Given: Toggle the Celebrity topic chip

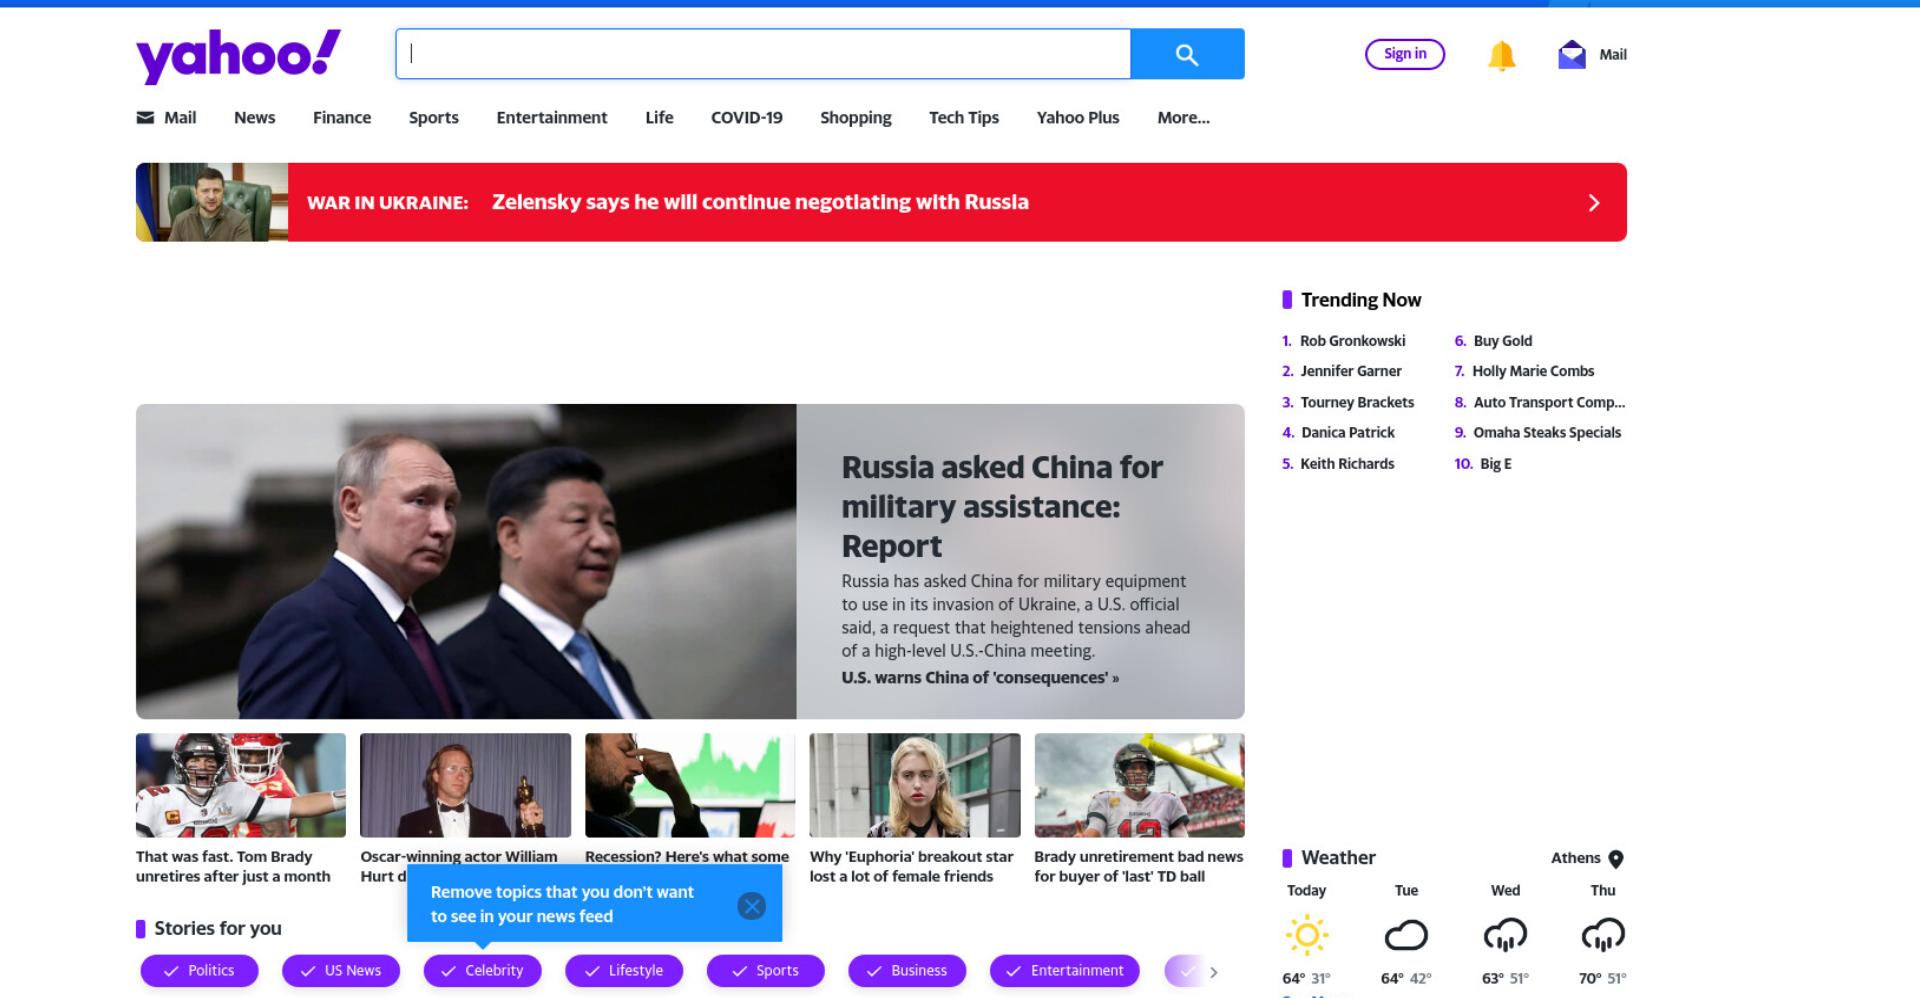Looking at the screenshot, I should (482, 971).
